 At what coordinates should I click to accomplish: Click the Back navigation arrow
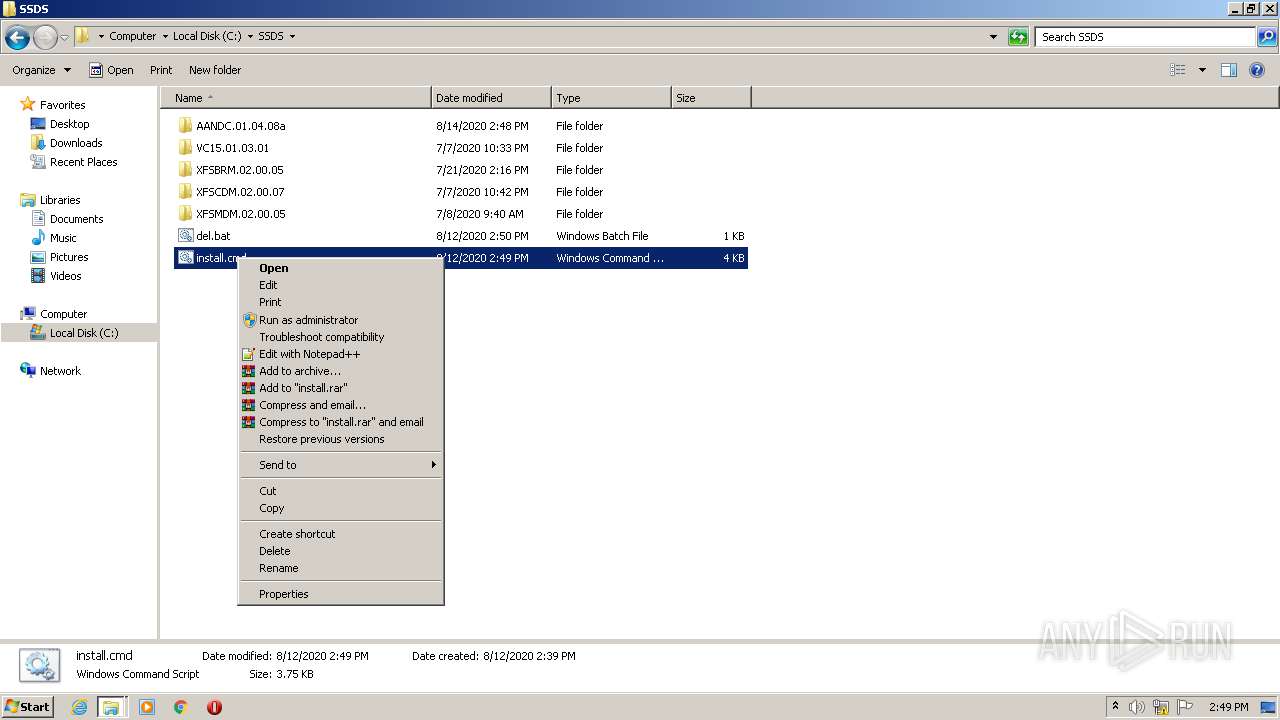coord(17,38)
